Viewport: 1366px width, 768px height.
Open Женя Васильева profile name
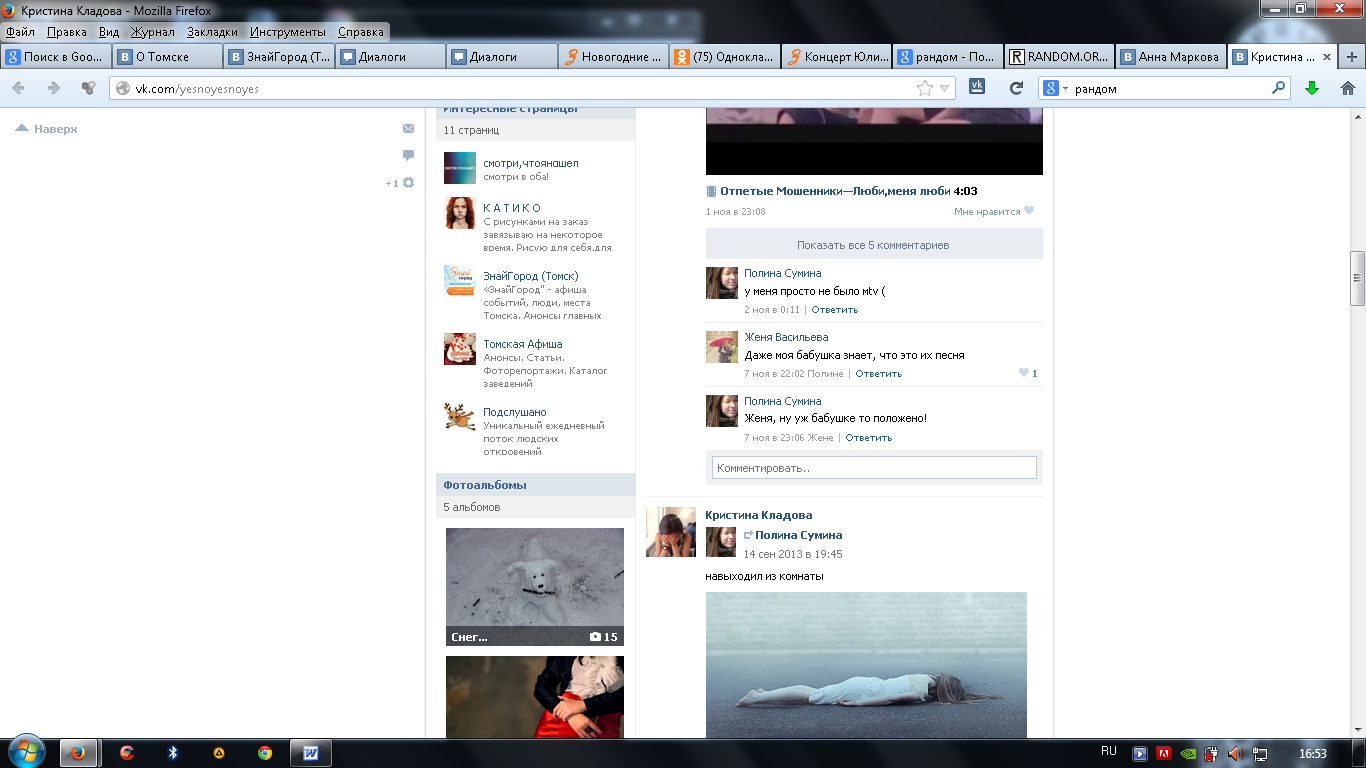click(x=786, y=337)
